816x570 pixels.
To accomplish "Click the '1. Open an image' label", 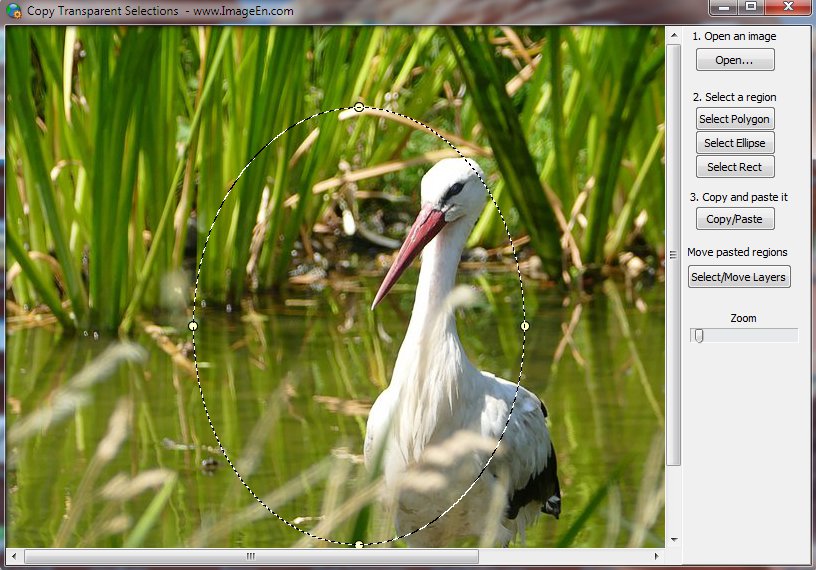I will pos(734,36).
